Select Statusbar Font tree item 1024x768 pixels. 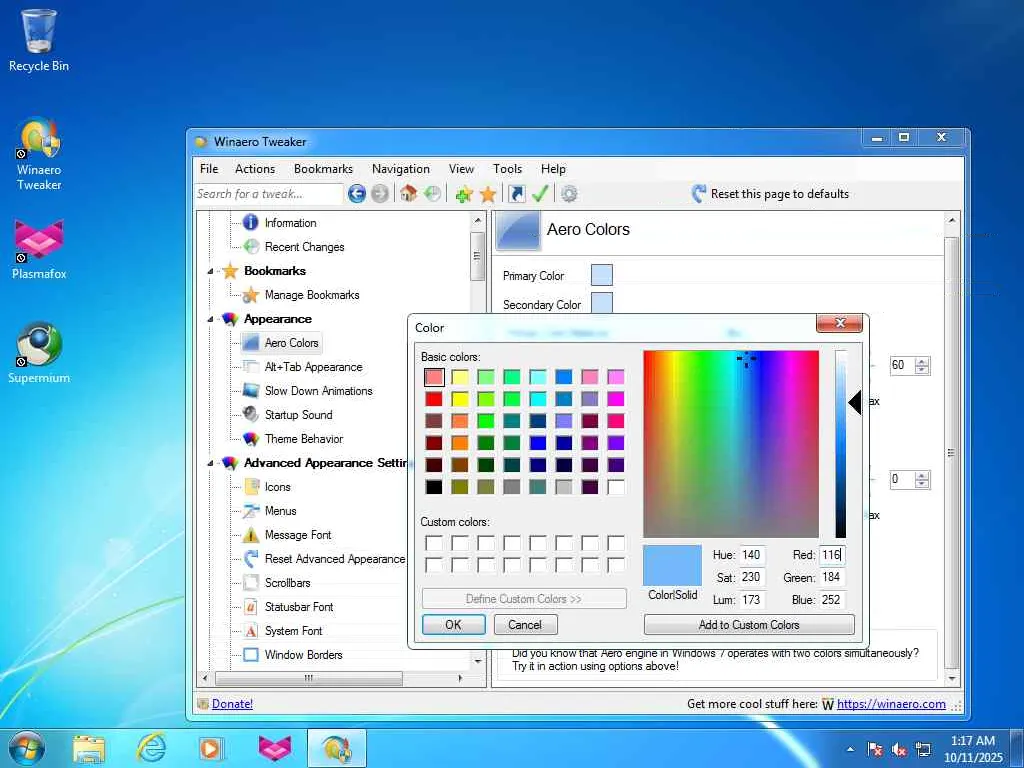pyautogui.click(x=298, y=607)
